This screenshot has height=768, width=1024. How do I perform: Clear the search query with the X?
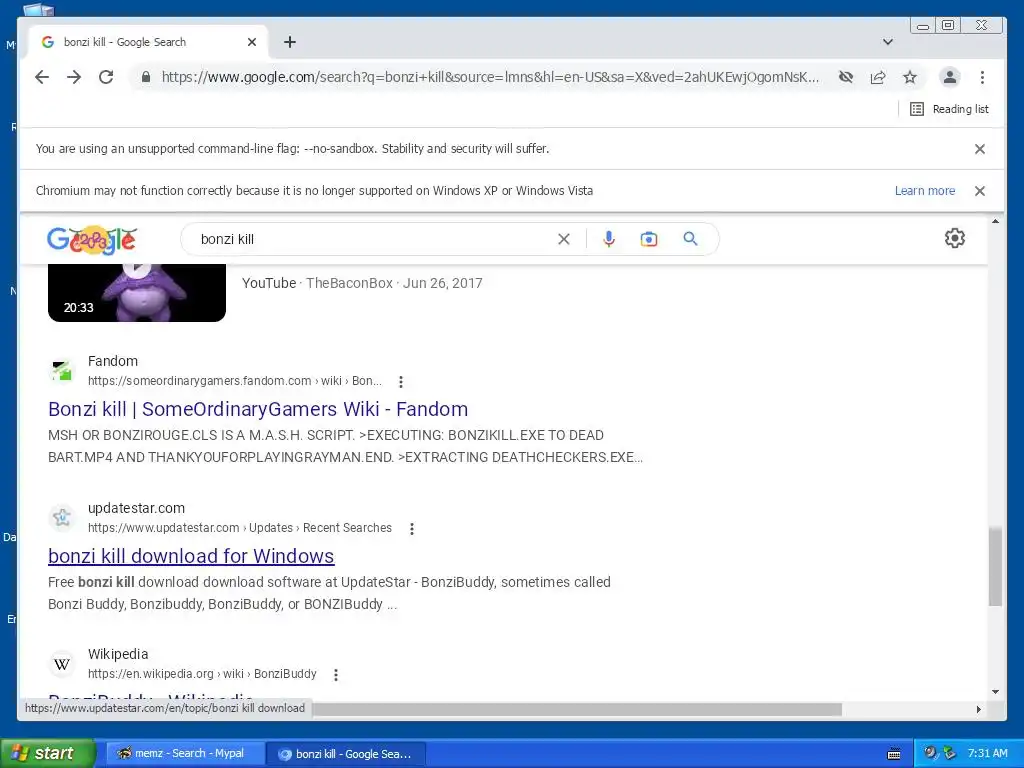(564, 239)
